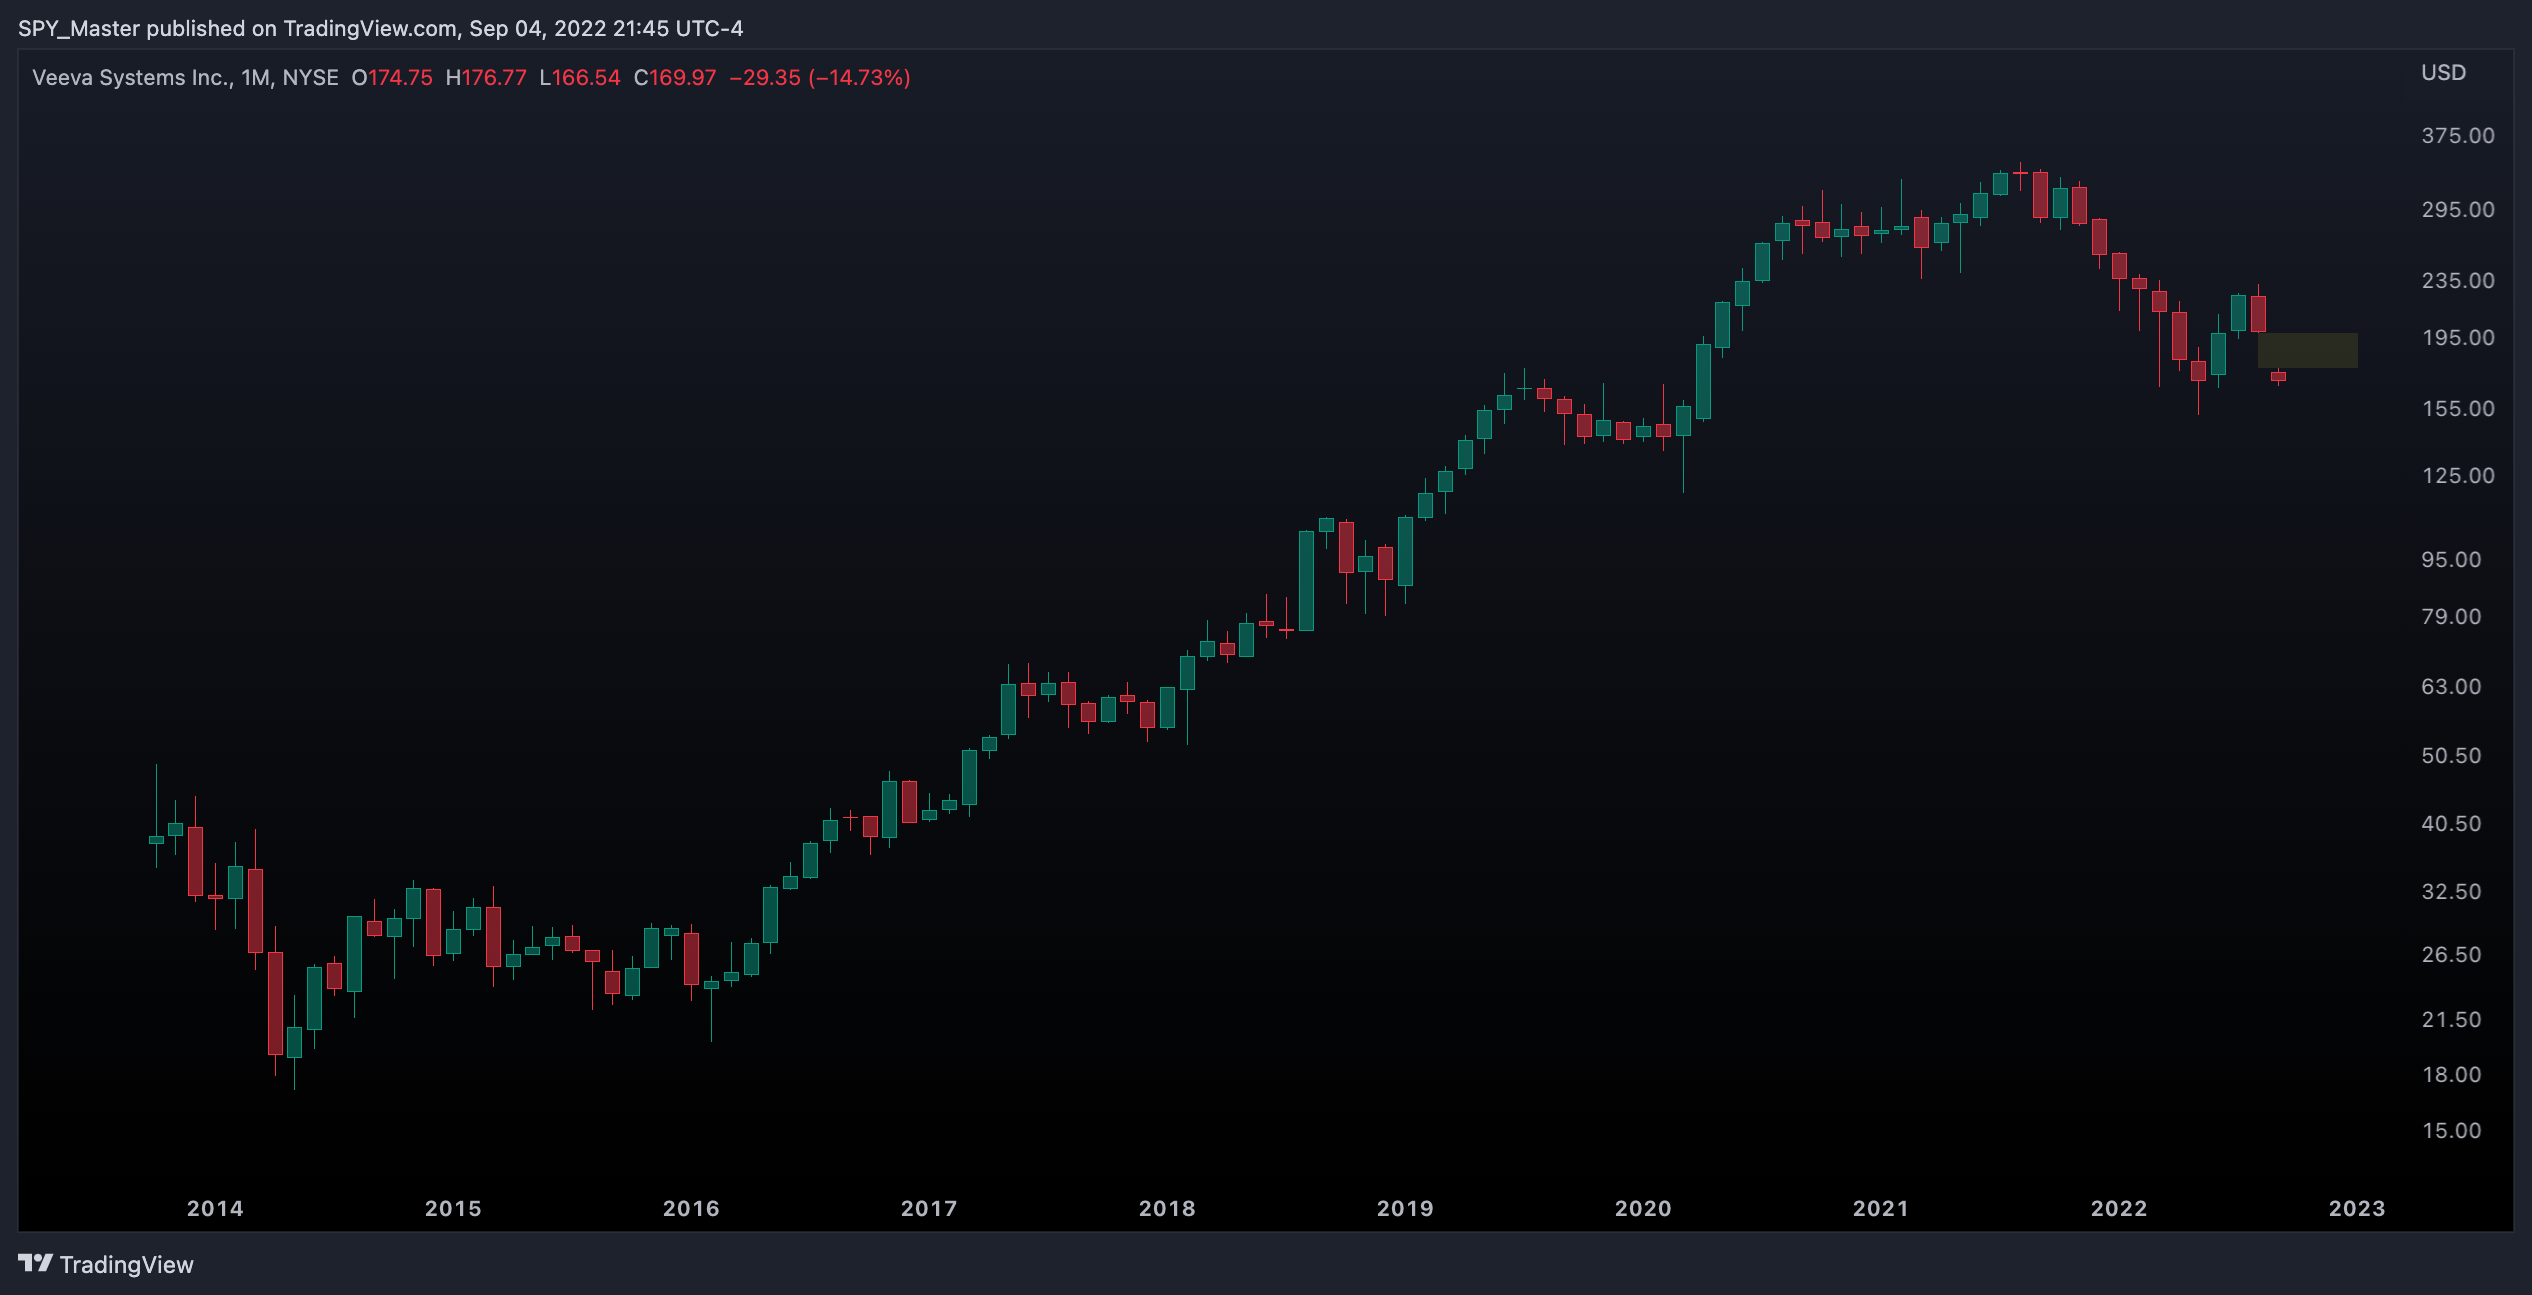Click the 26.50 price axis label
This screenshot has width=2532, height=1295.
tap(2451, 955)
